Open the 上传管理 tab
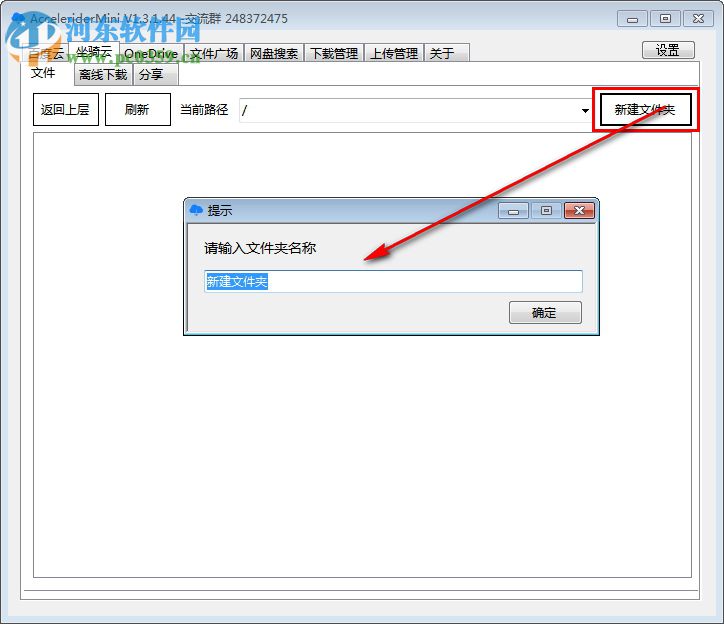The height and width of the screenshot is (624, 724). (x=394, y=53)
